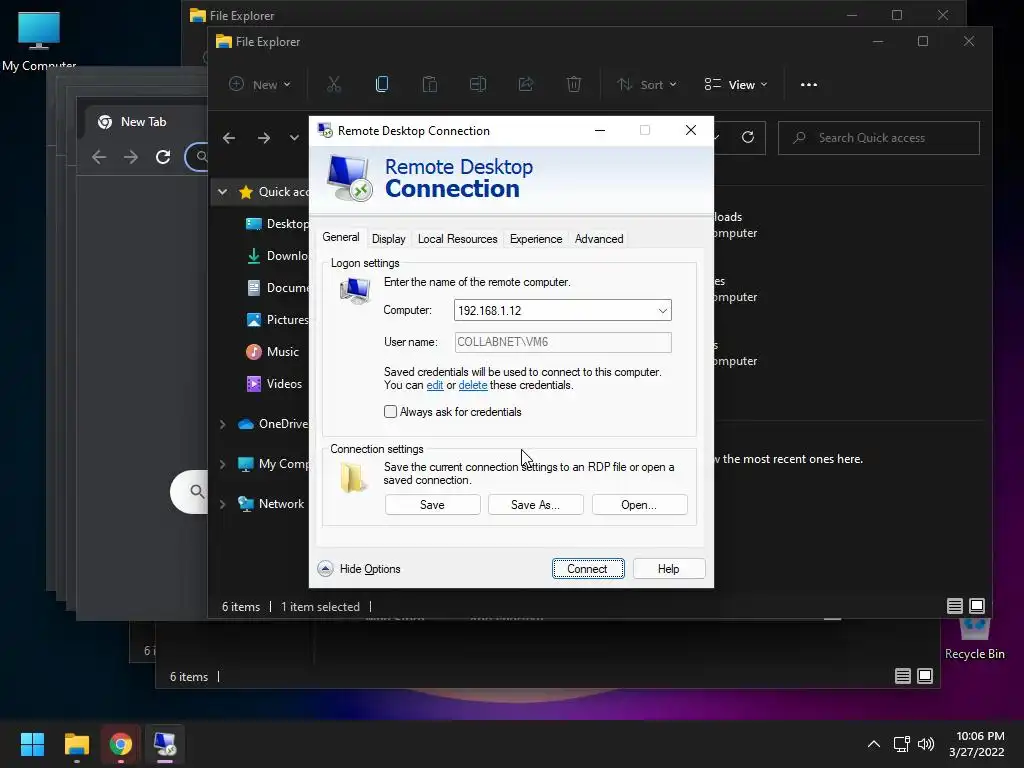
Task: Go forward in File Explorer navigation
Action: pos(264,138)
